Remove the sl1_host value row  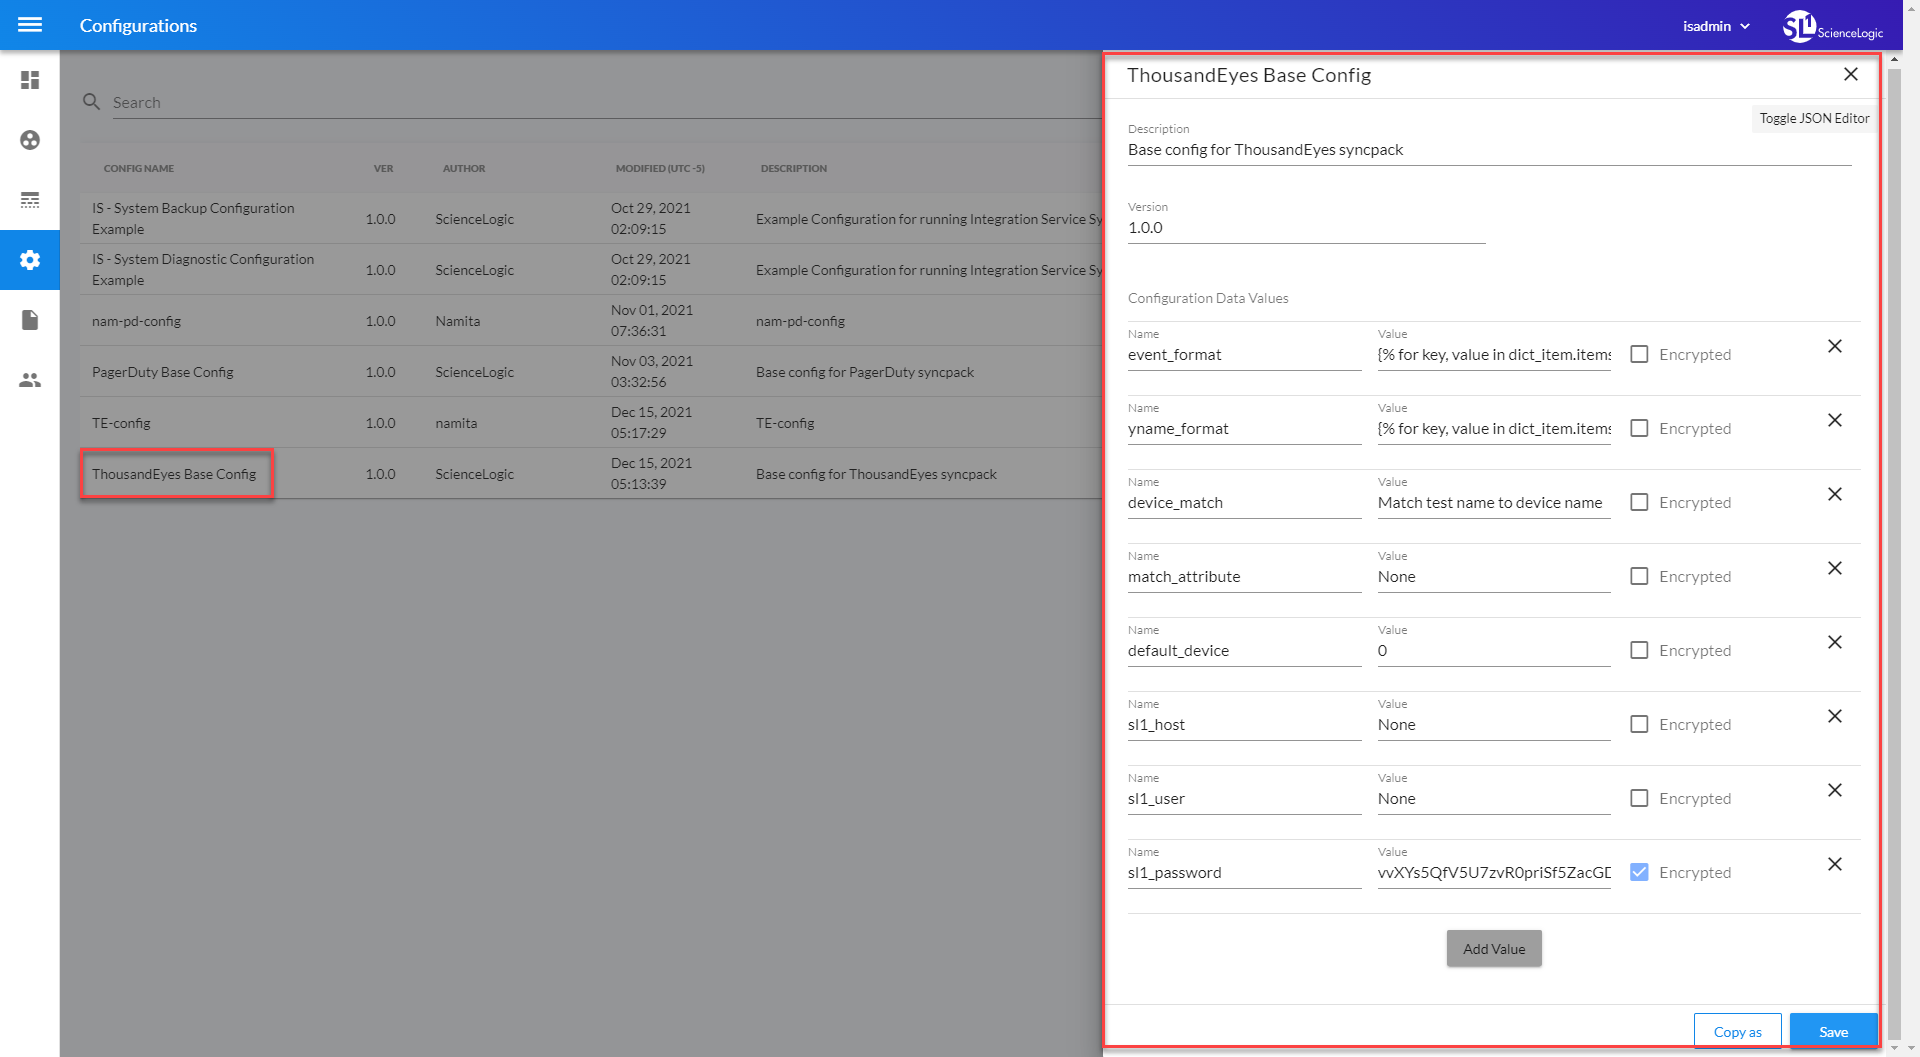coord(1835,716)
